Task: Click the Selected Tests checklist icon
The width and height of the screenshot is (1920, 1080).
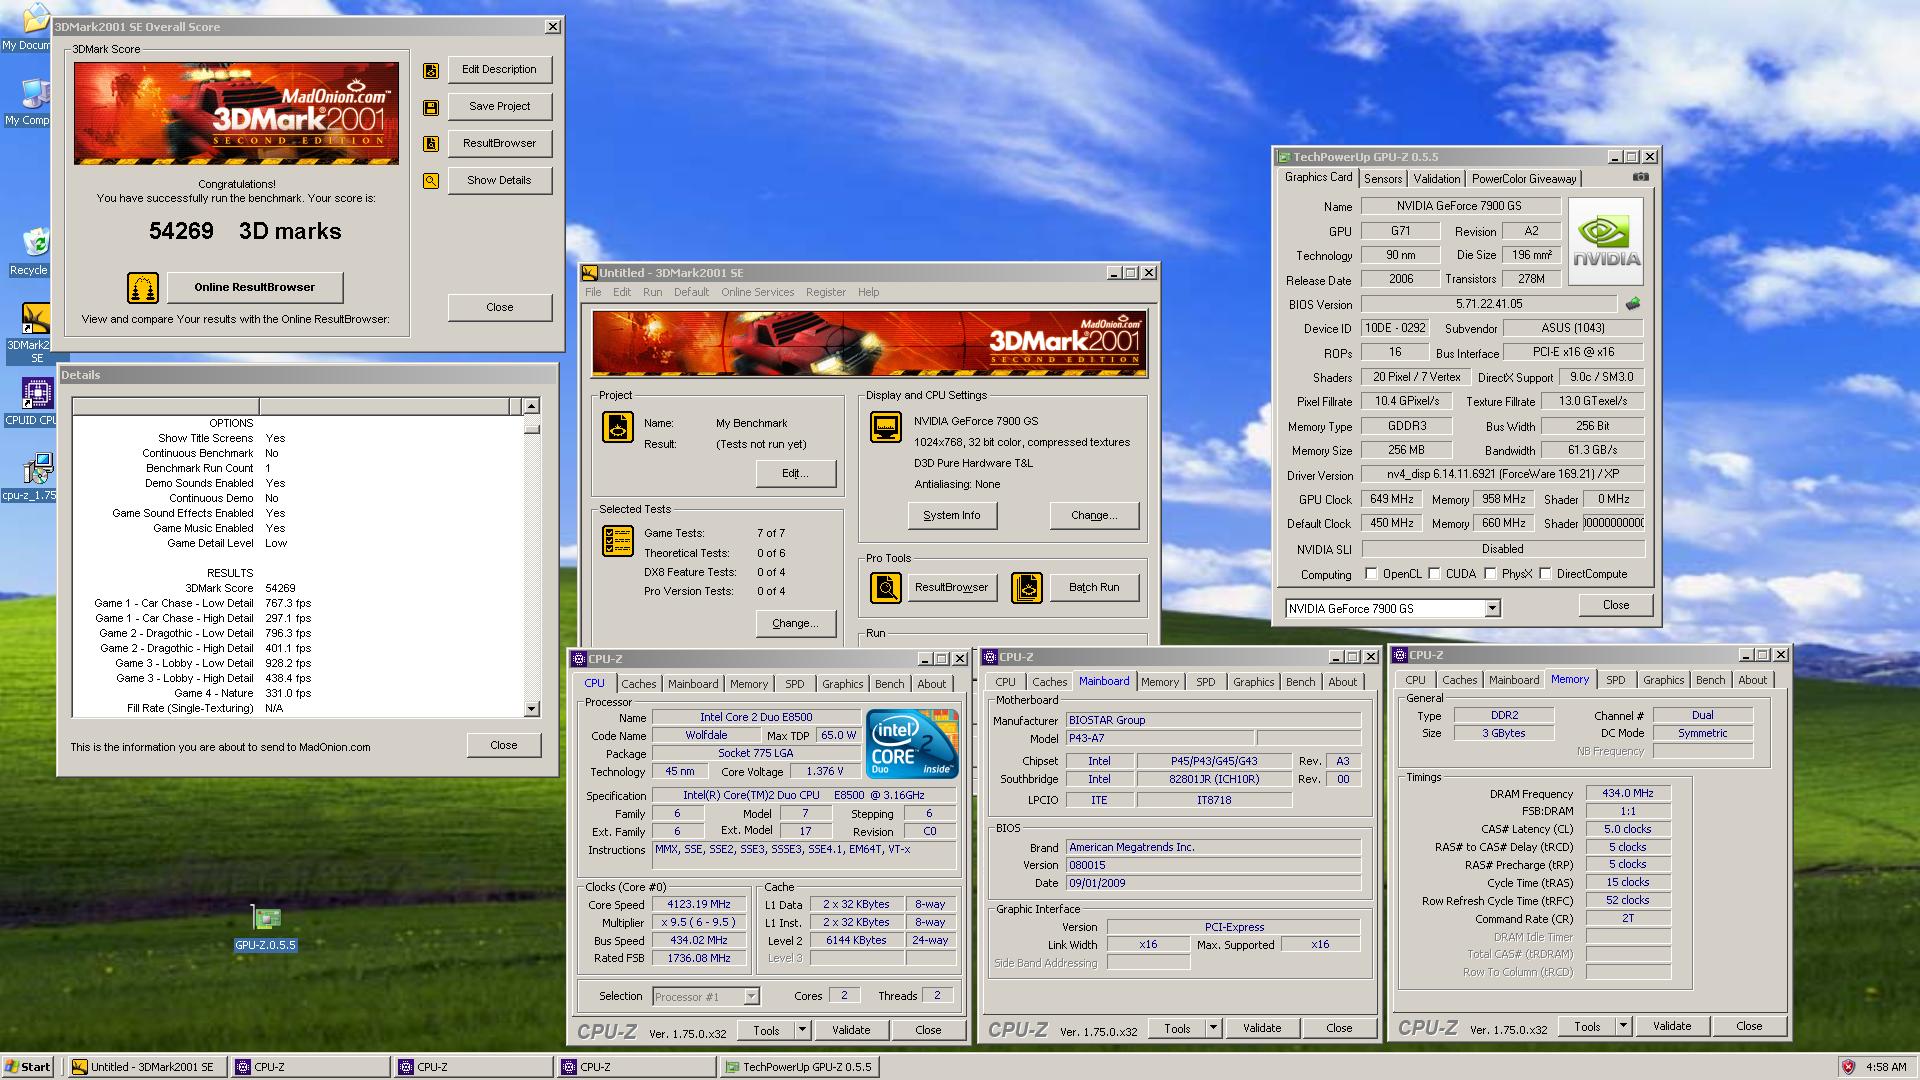Action: tap(617, 541)
